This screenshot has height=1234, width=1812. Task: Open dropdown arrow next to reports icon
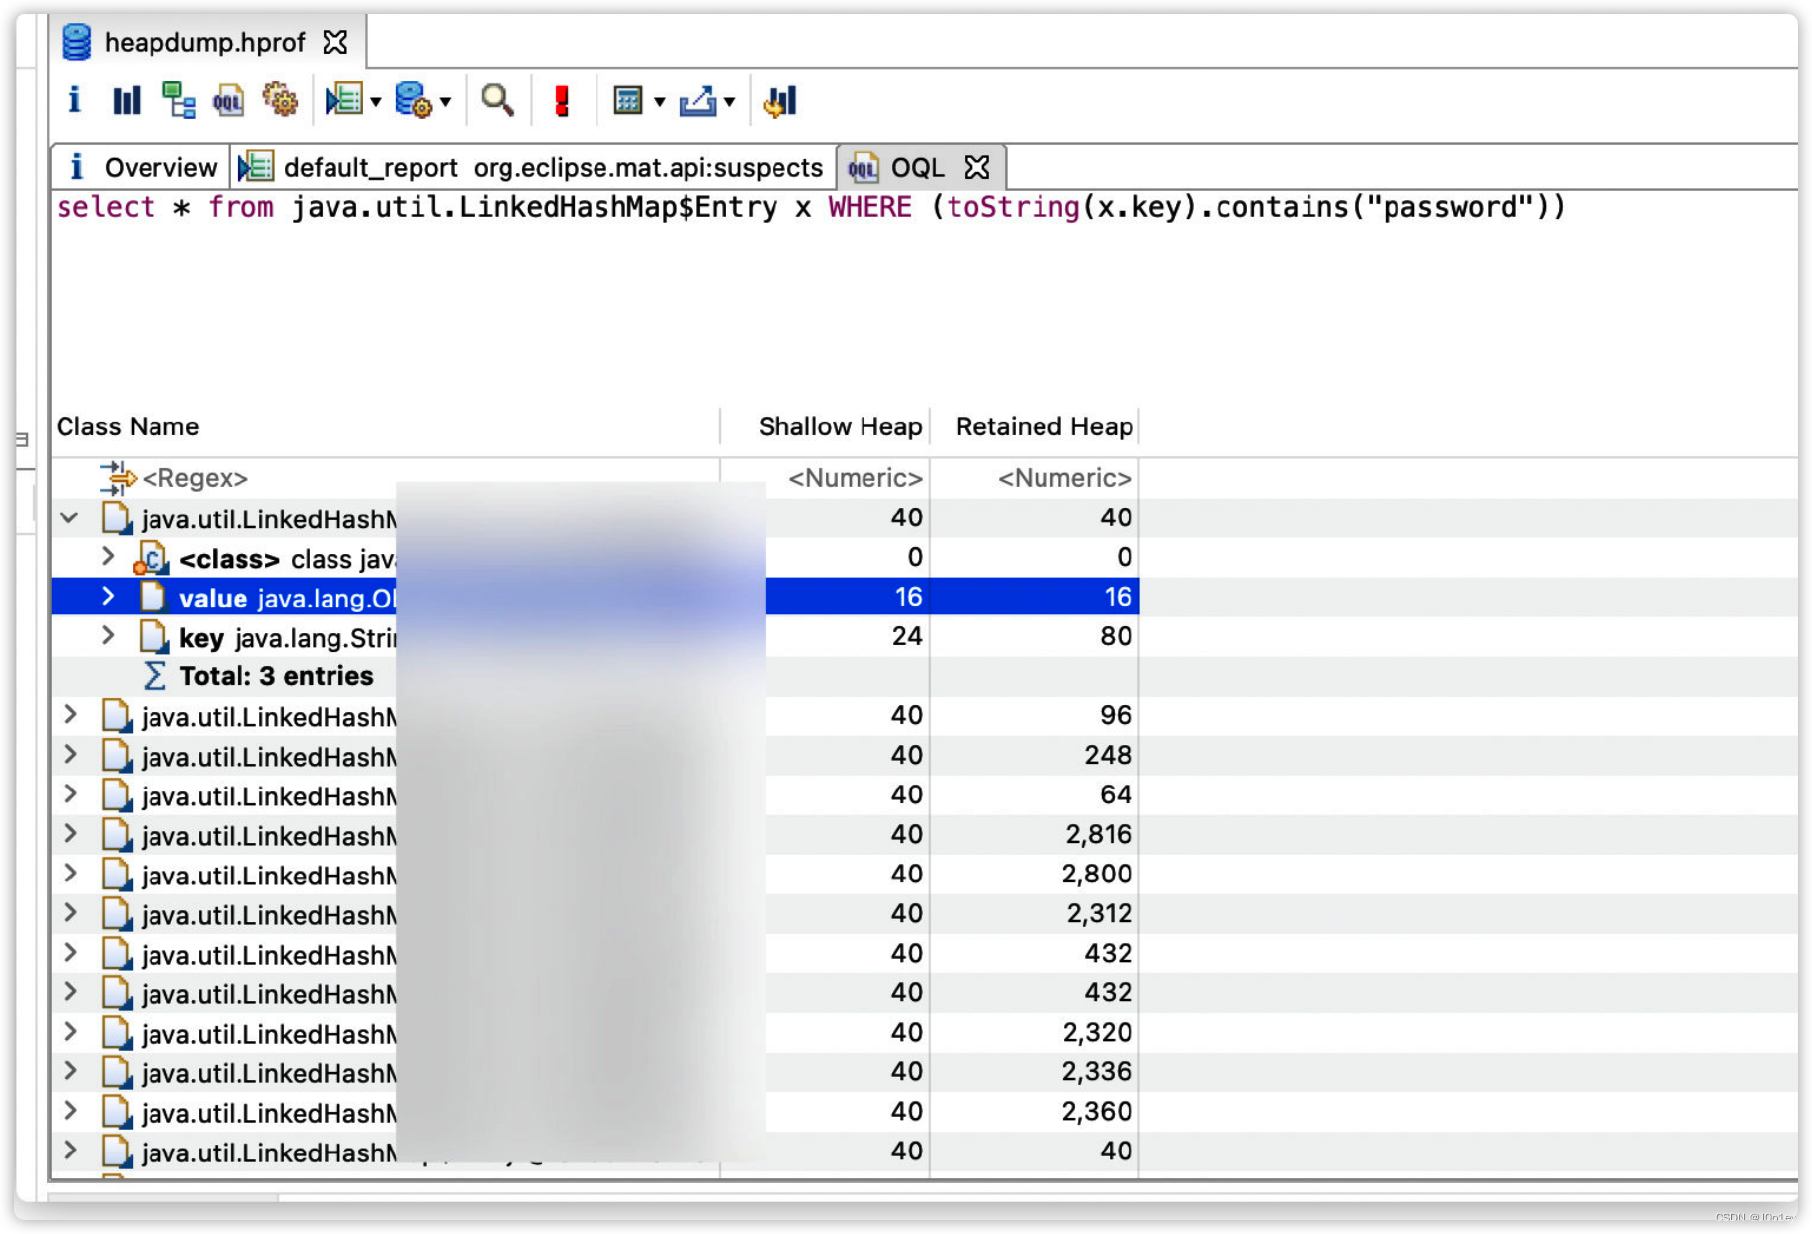click(376, 101)
